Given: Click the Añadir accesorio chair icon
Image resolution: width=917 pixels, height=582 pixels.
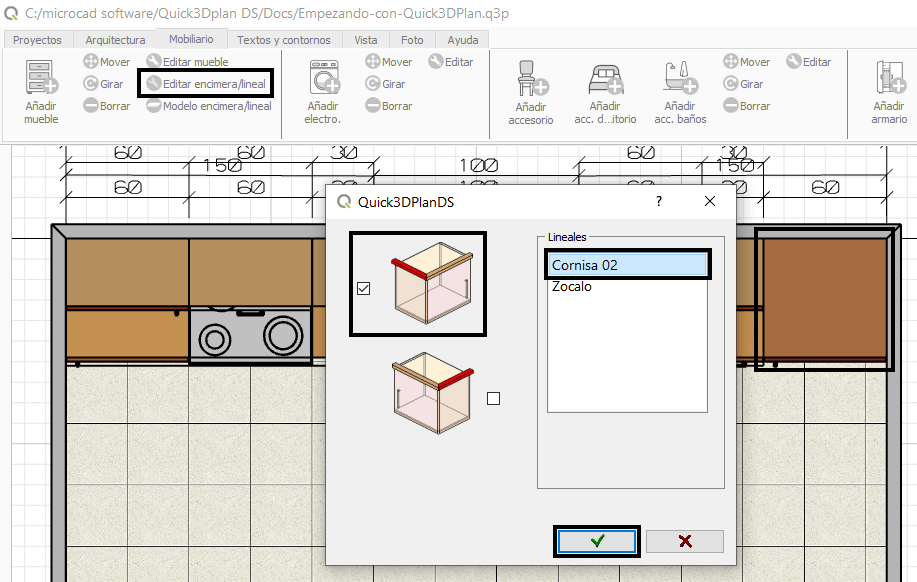Looking at the screenshot, I should (x=532, y=78).
